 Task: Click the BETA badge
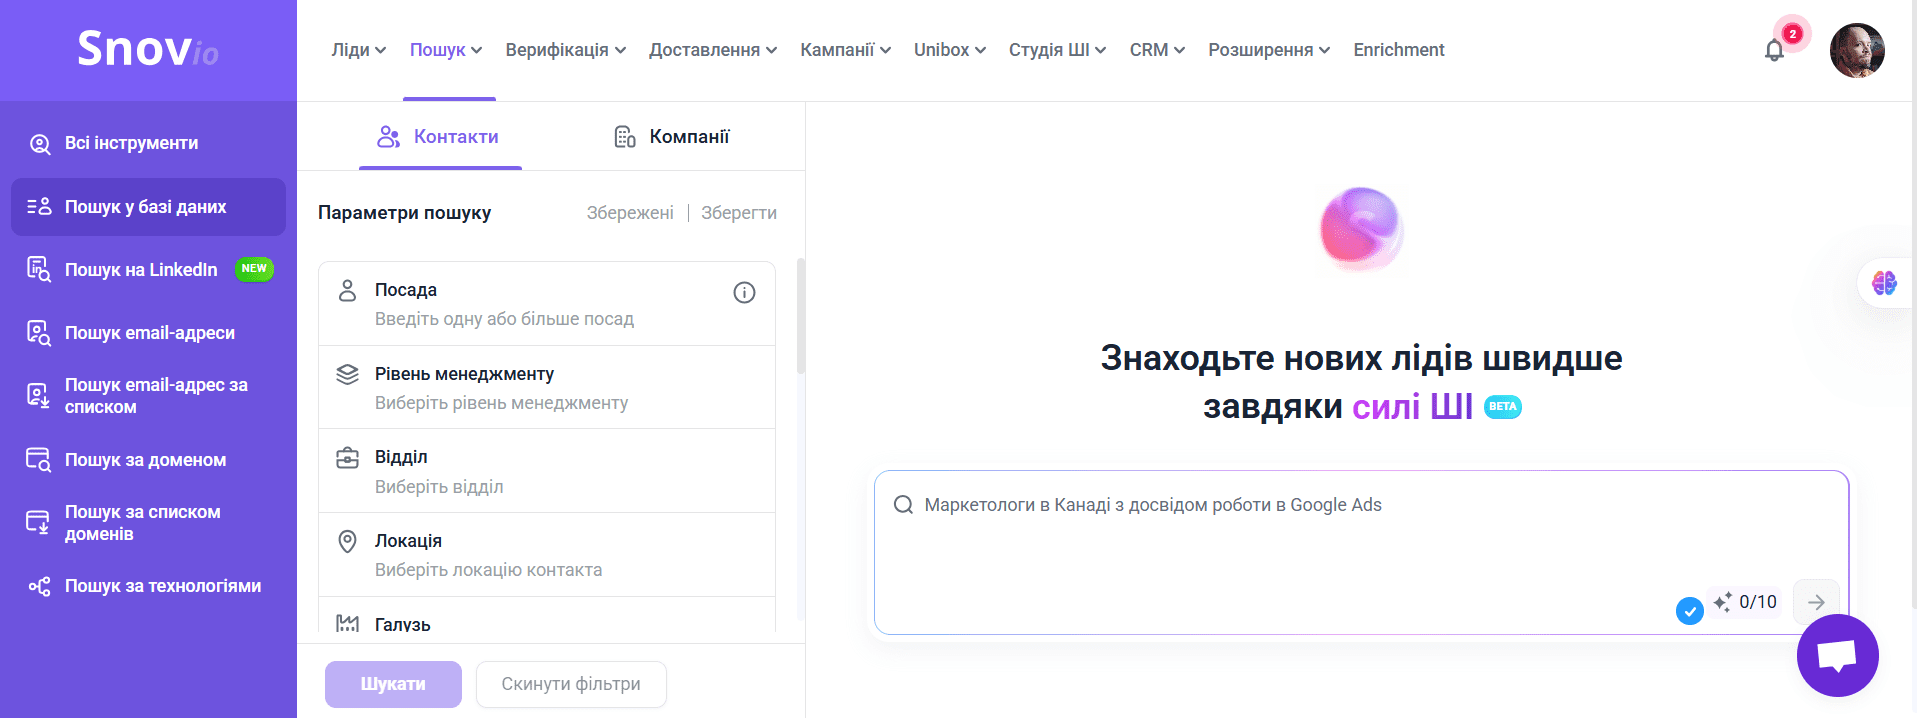pos(1502,407)
